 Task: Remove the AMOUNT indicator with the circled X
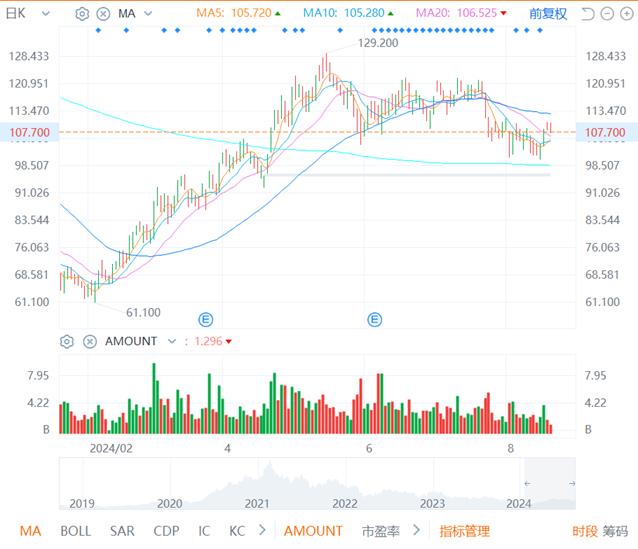pyautogui.click(x=89, y=341)
